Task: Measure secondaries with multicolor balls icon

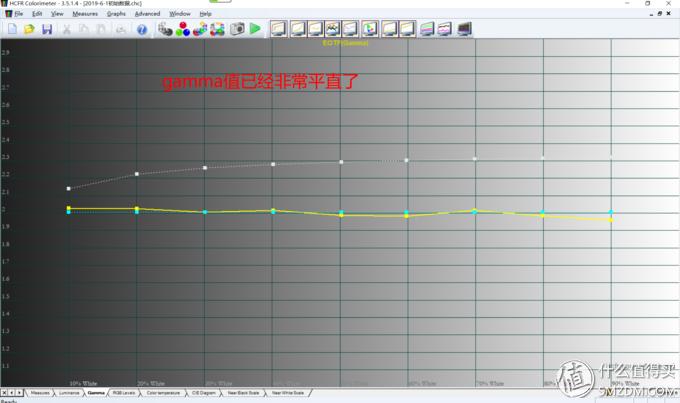Action: [200, 29]
